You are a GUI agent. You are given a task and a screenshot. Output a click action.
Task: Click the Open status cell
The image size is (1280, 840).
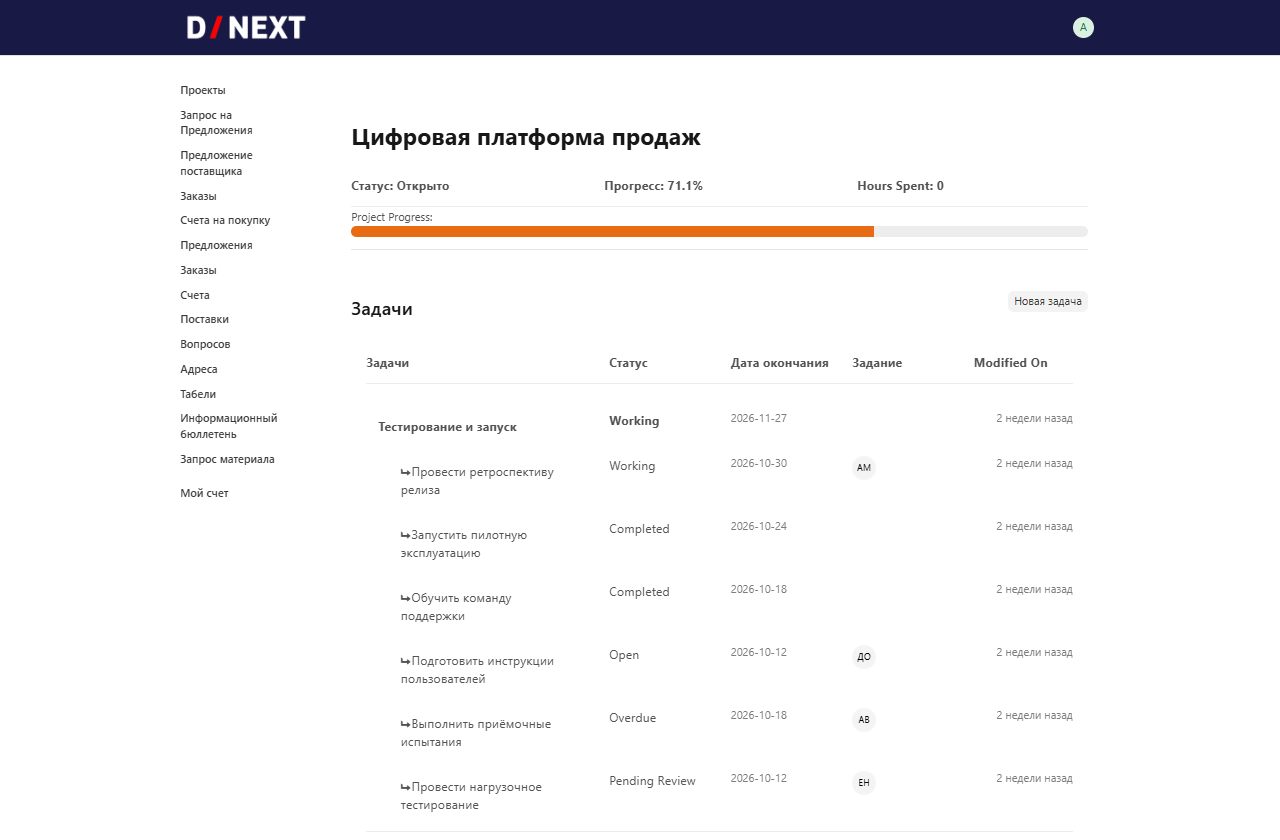624,655
